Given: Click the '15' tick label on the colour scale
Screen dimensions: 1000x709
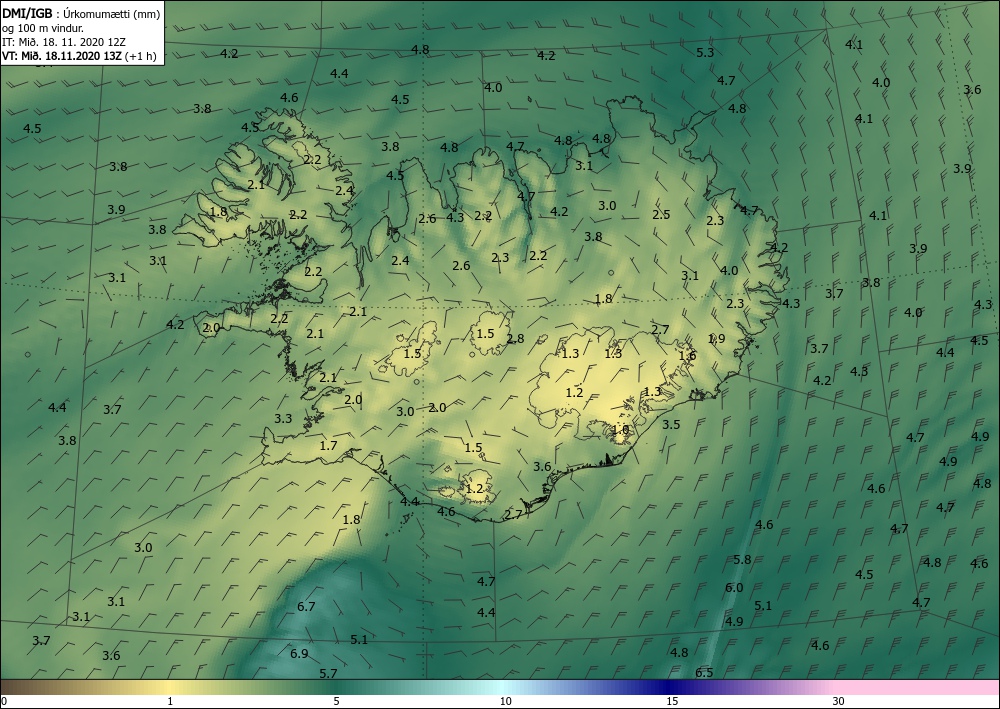Looking at the screenshot, I should (672, 702).
